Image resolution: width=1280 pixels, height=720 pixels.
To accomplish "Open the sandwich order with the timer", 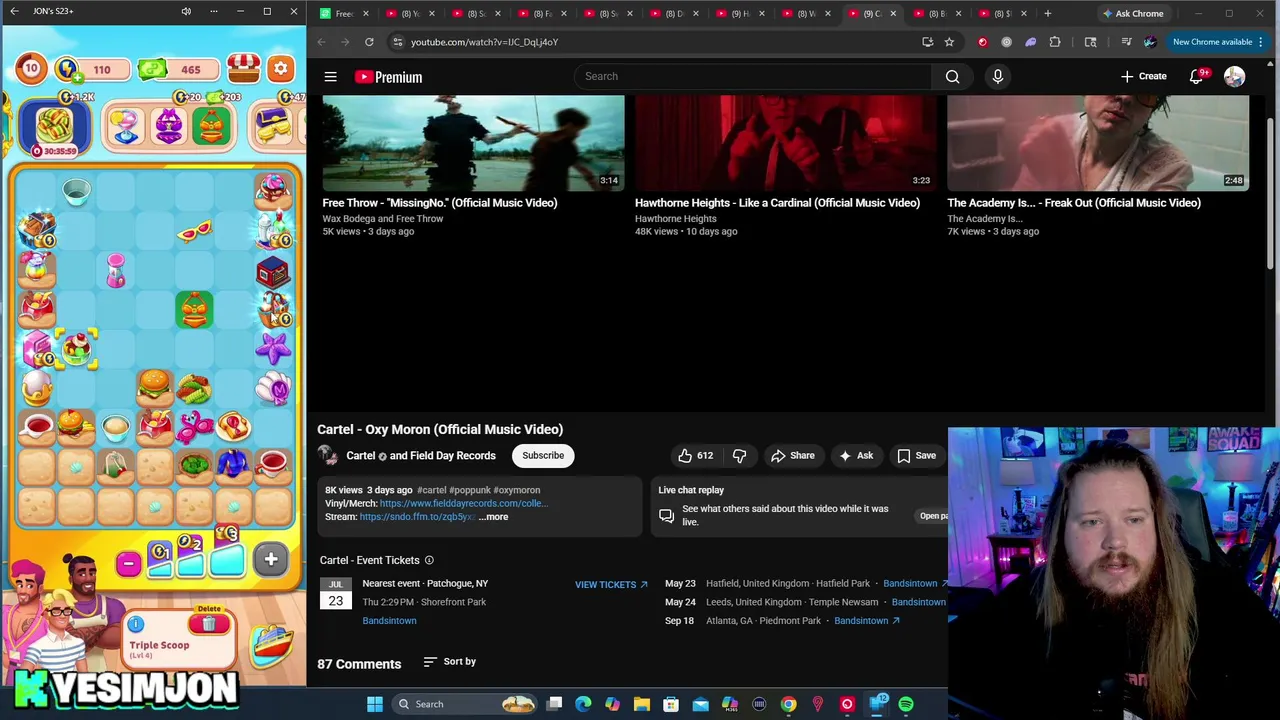I will pos(54,126).
